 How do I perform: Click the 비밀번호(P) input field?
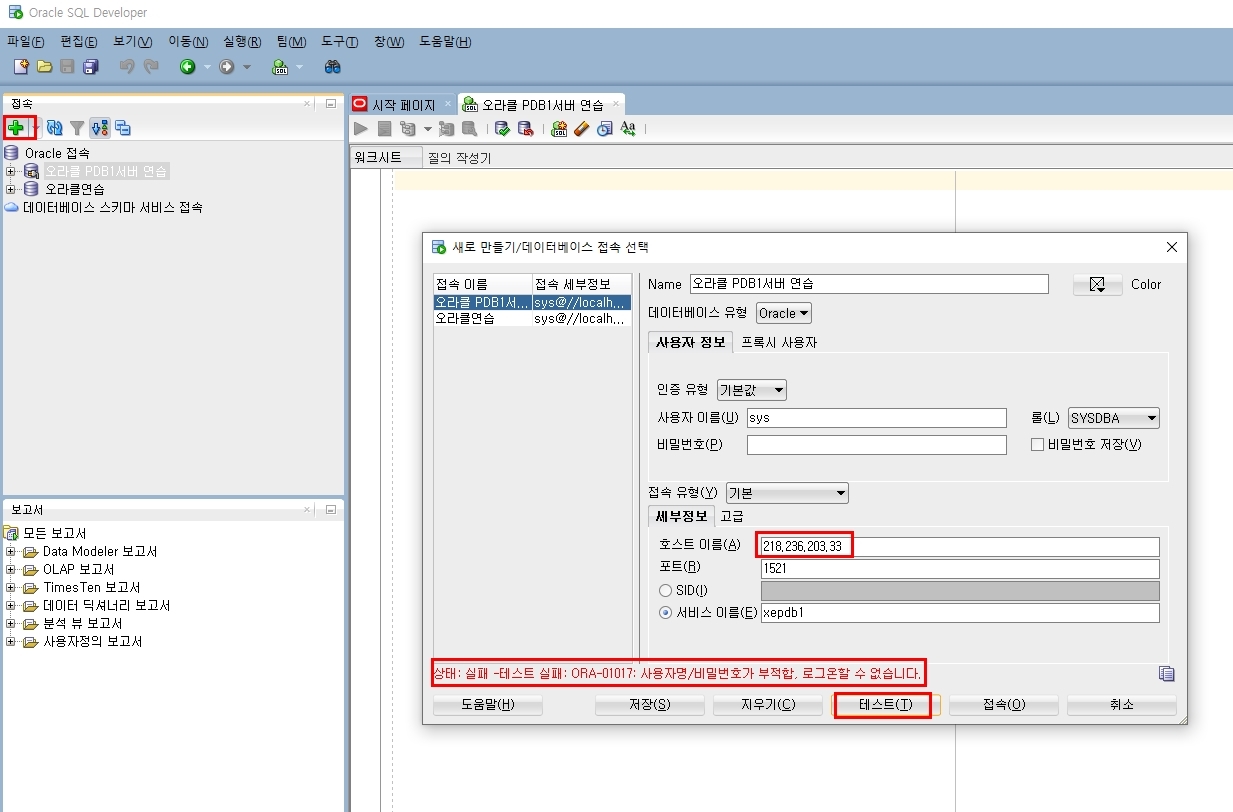coord(877,445)
